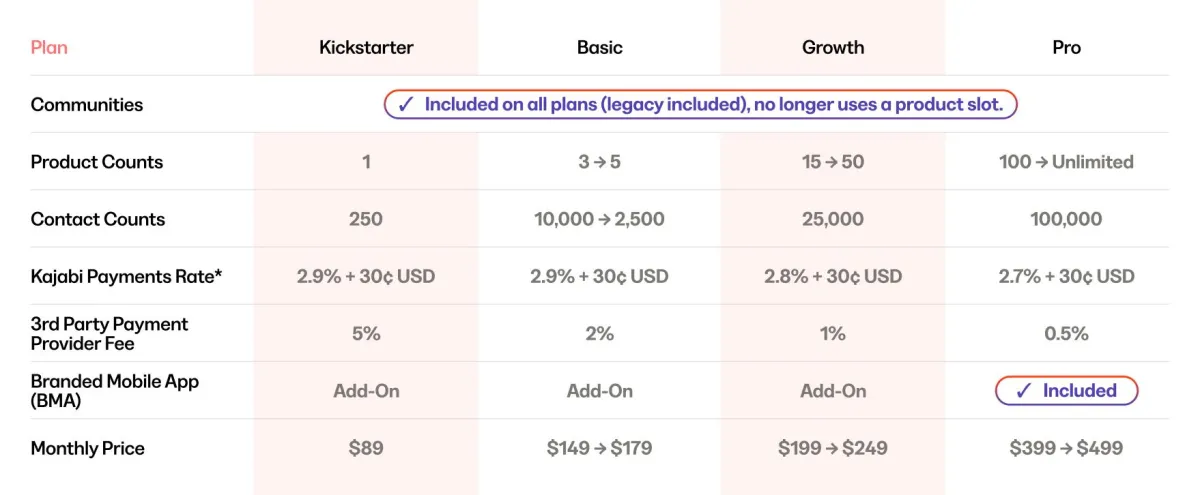Click the Kickstarter Add-On cell
The height and width of the screenshot is (495, 1200).
(366, 391)
